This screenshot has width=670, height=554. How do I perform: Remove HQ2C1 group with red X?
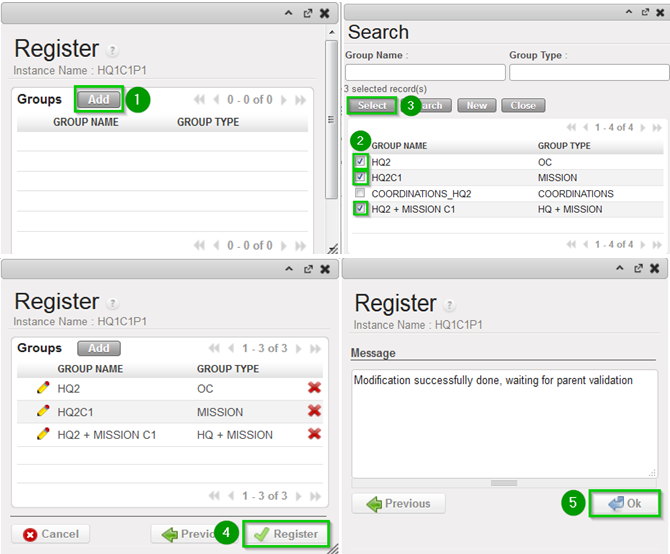tap(314, 411)
